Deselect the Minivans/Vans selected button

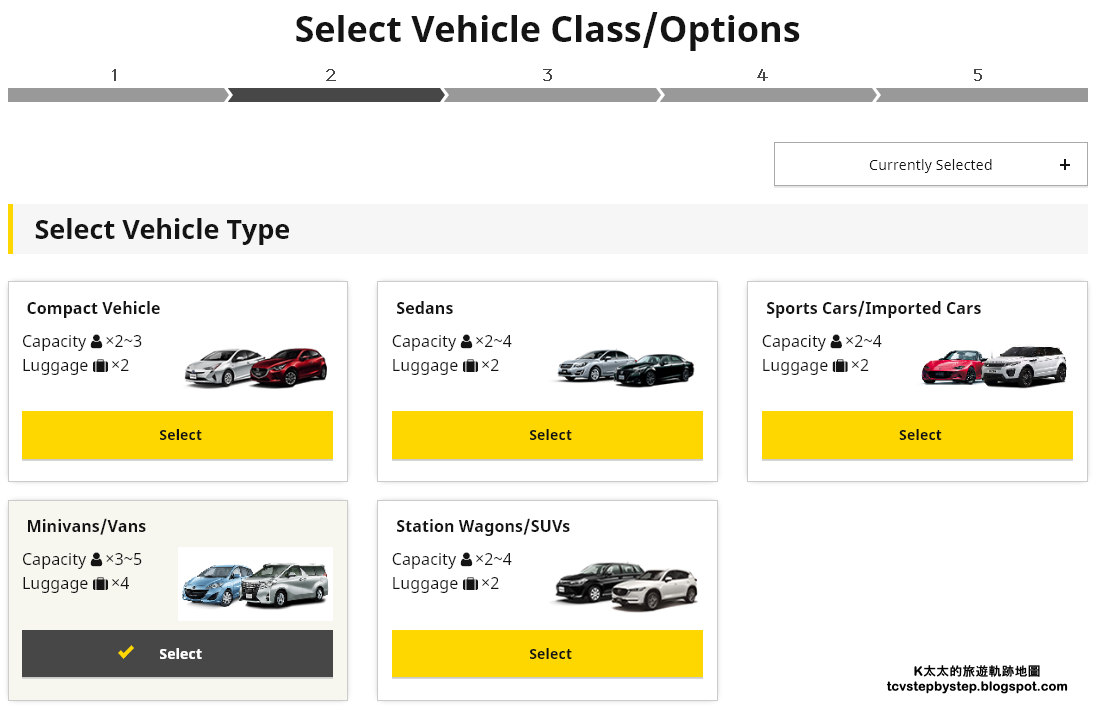177,654
